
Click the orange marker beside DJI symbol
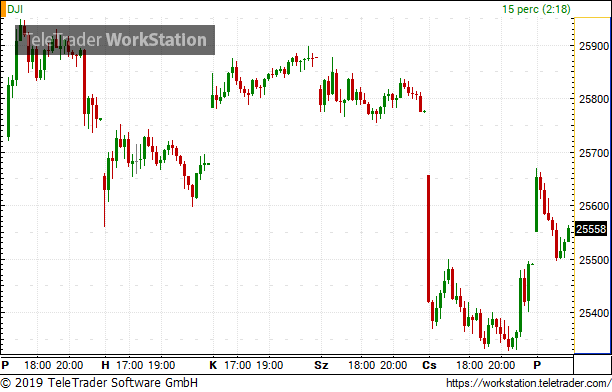coord(3,9)
